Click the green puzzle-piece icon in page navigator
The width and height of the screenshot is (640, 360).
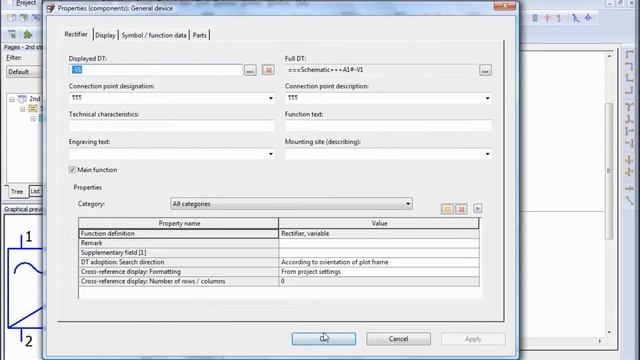[x=28, y=35]
